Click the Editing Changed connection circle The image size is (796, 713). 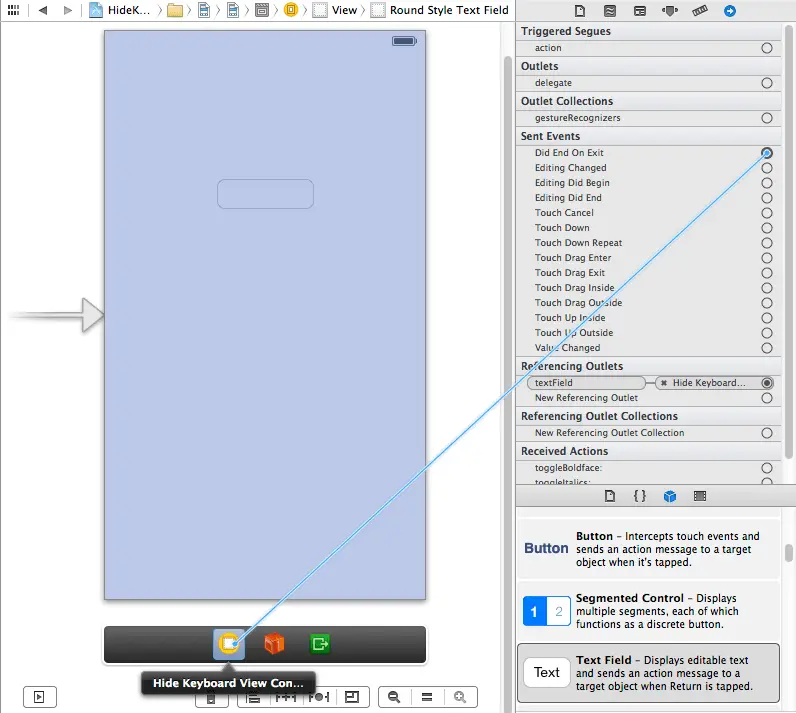[767, 168]
